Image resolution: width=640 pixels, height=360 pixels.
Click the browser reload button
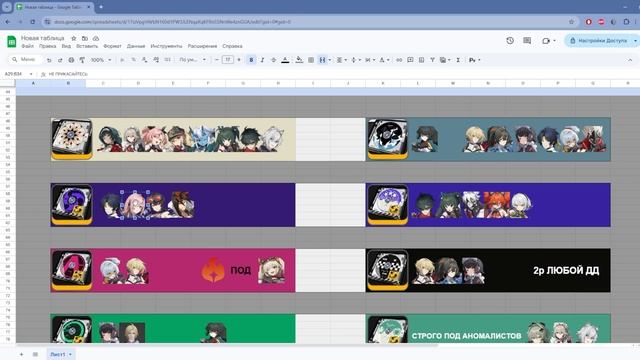pyautogui.click(x=33, y=22)
